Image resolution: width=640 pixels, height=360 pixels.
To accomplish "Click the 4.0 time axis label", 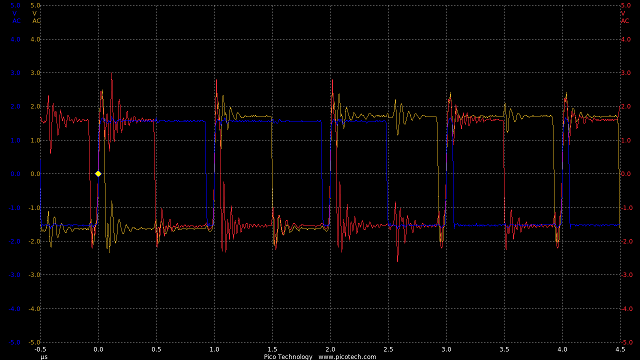I will [562, 349].
